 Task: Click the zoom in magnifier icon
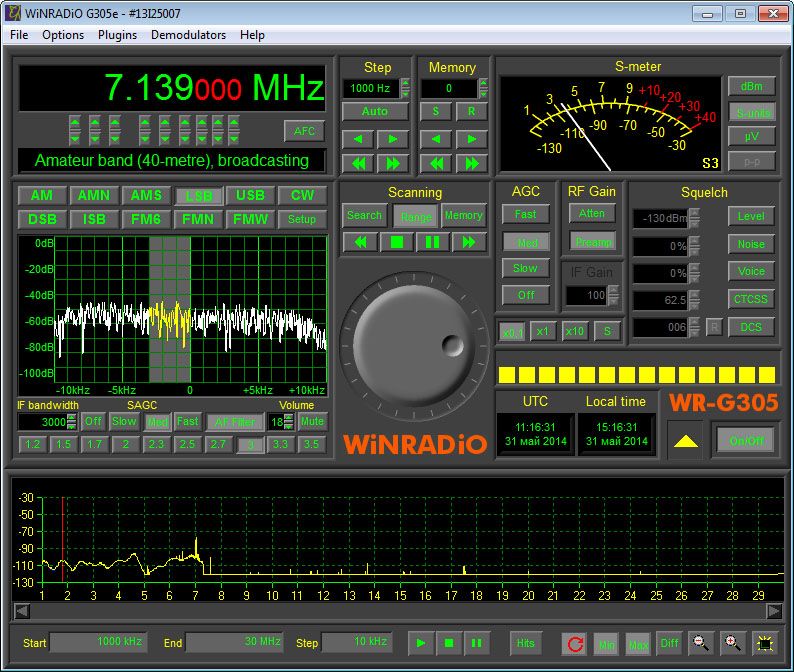tap(733, 643)
